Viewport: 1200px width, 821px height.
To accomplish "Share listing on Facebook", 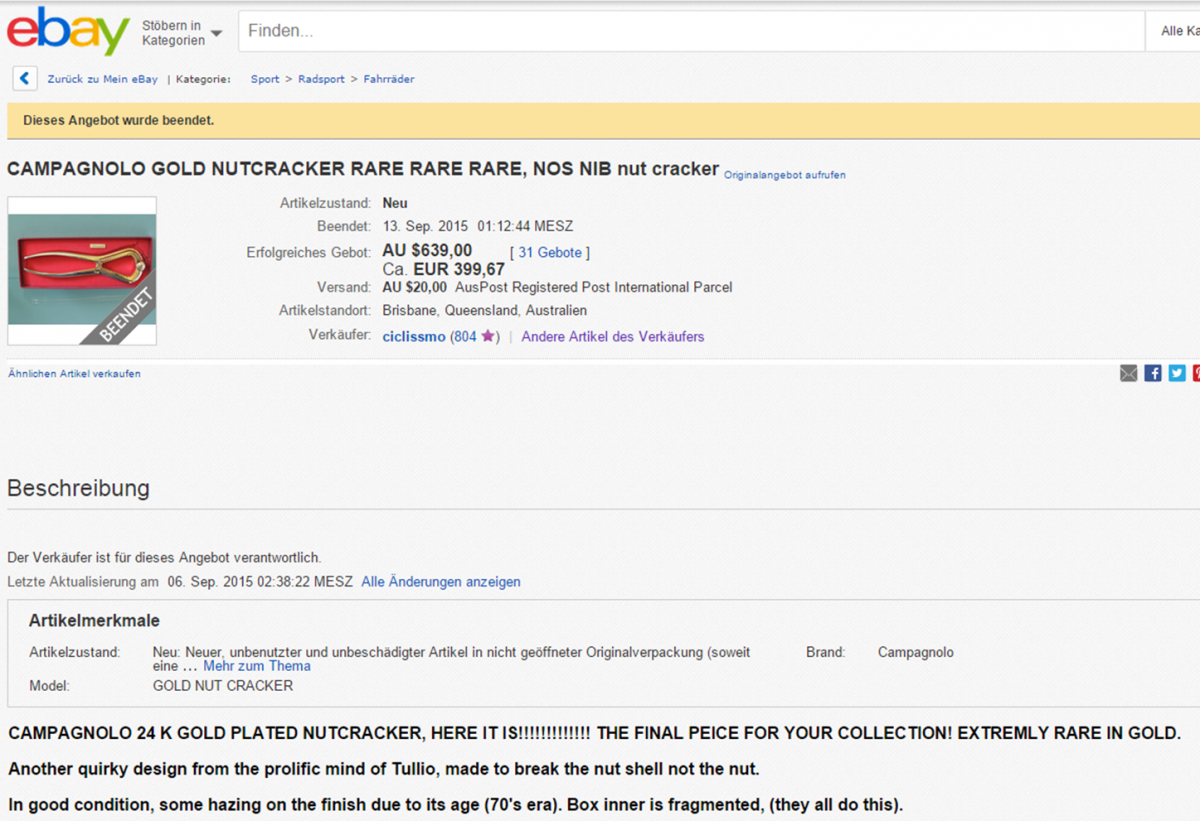I will 1153,373.
